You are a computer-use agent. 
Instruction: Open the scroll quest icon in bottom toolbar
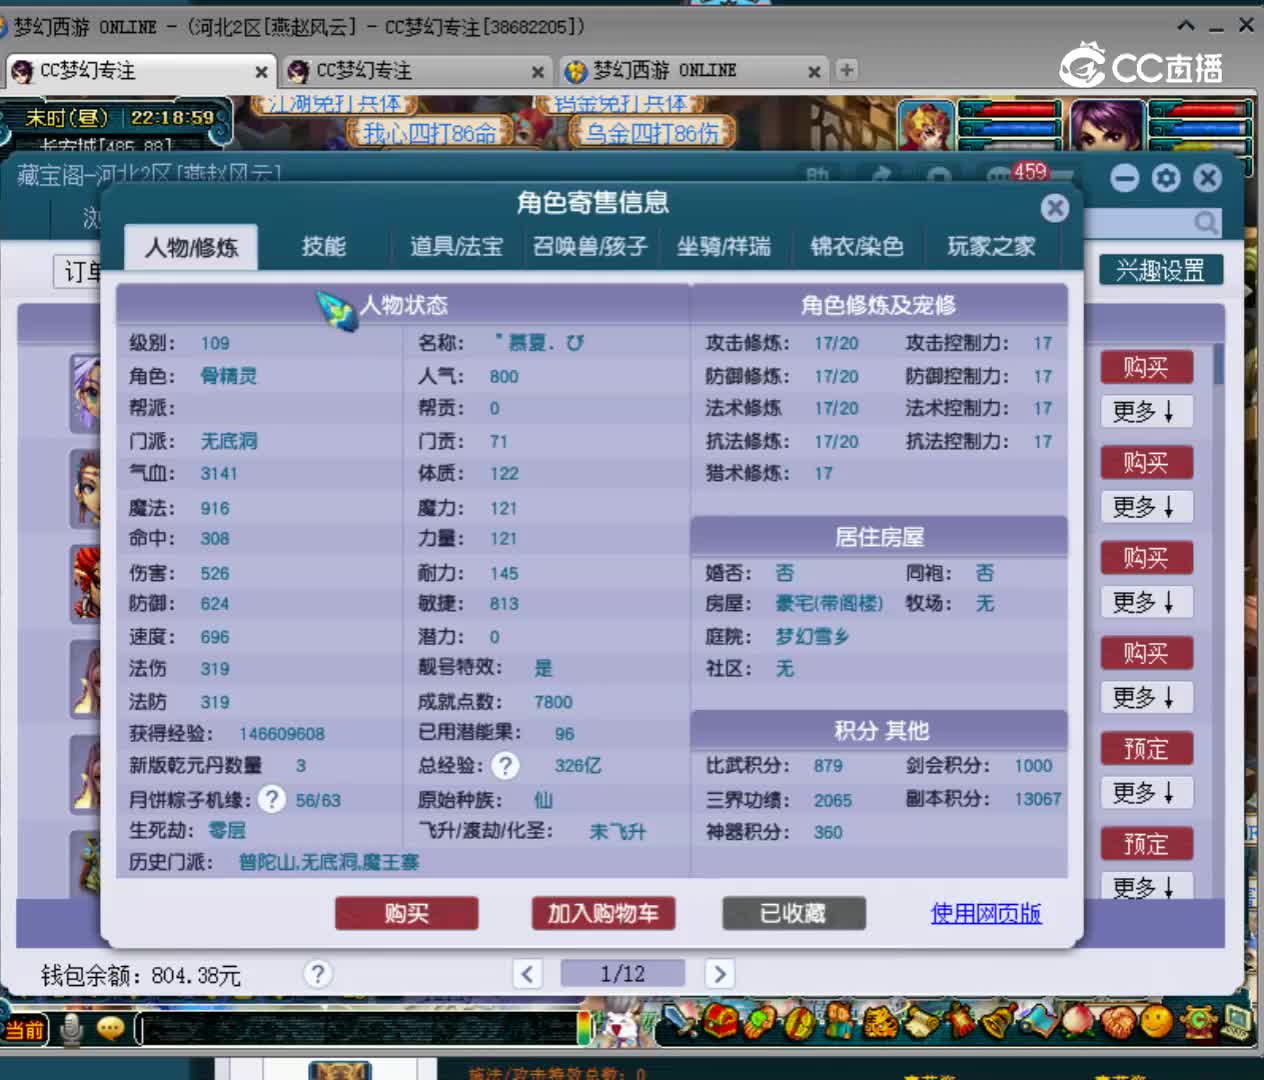tap(920, 1022)
